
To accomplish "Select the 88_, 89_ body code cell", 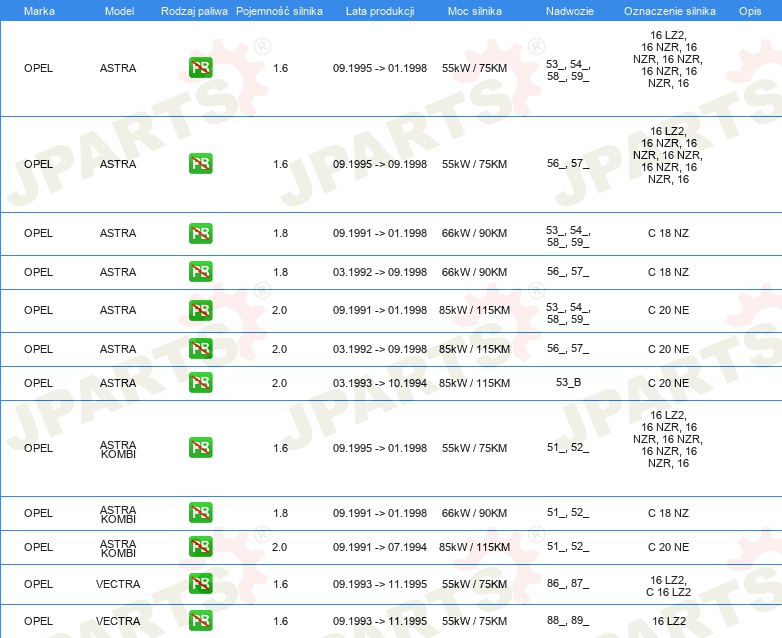I will click(x=568, y=620).
